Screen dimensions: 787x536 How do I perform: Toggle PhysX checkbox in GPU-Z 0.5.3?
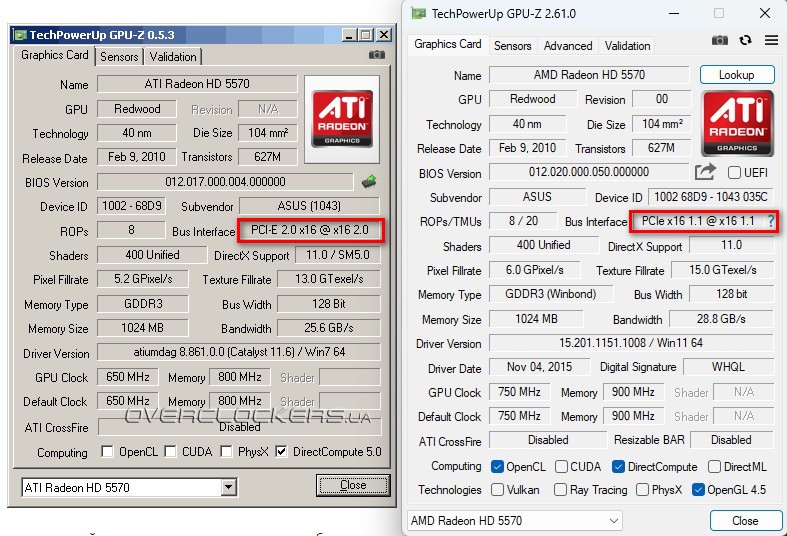226,451
